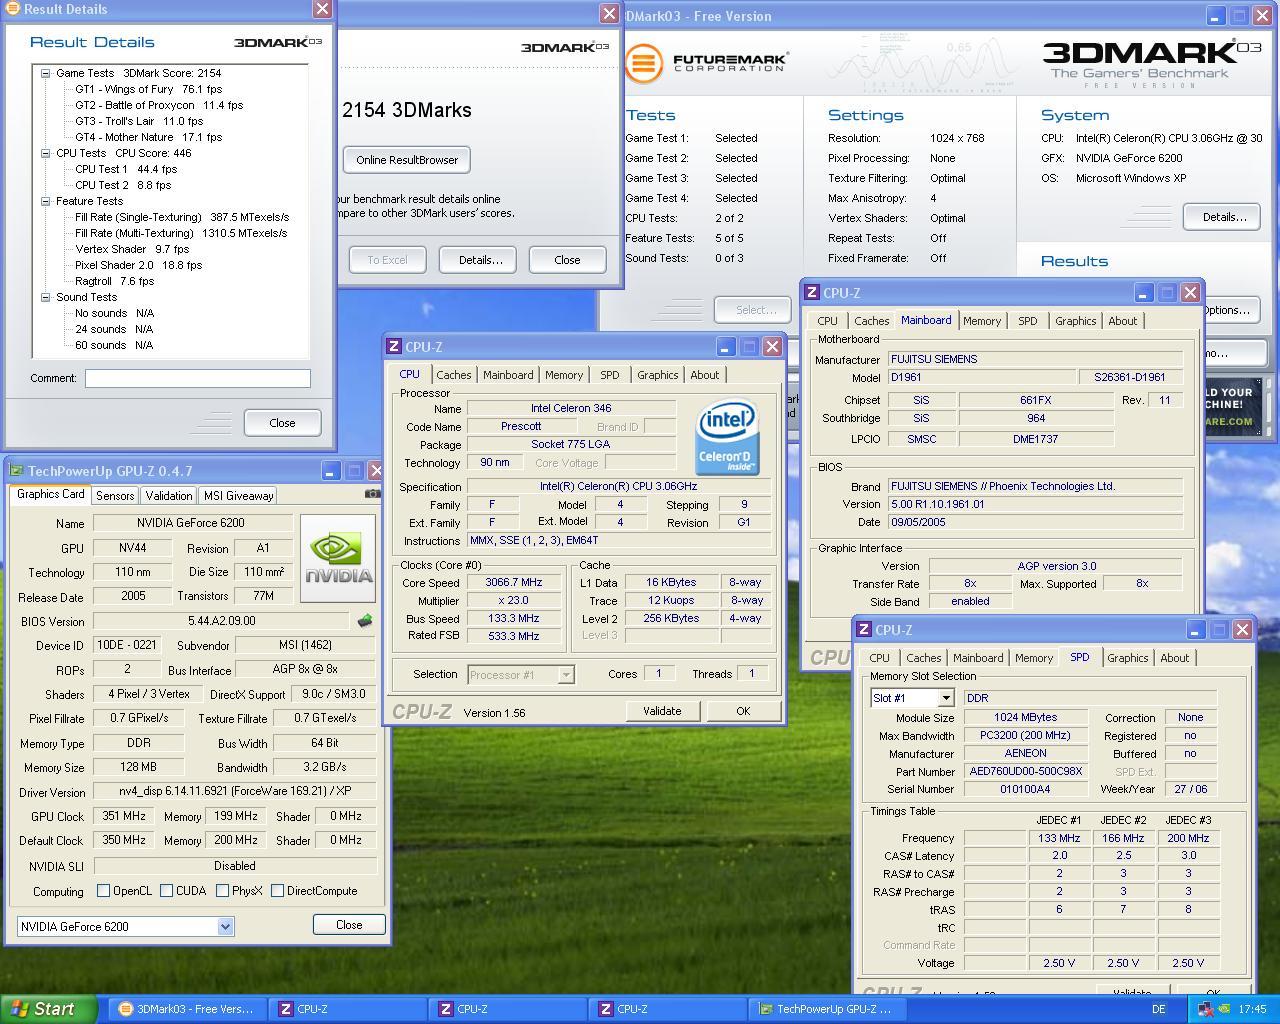The height and width of the screenshot is (1024, 1280).
Task: Collapse the Game Tests tree node
Action: coord(46,73)
